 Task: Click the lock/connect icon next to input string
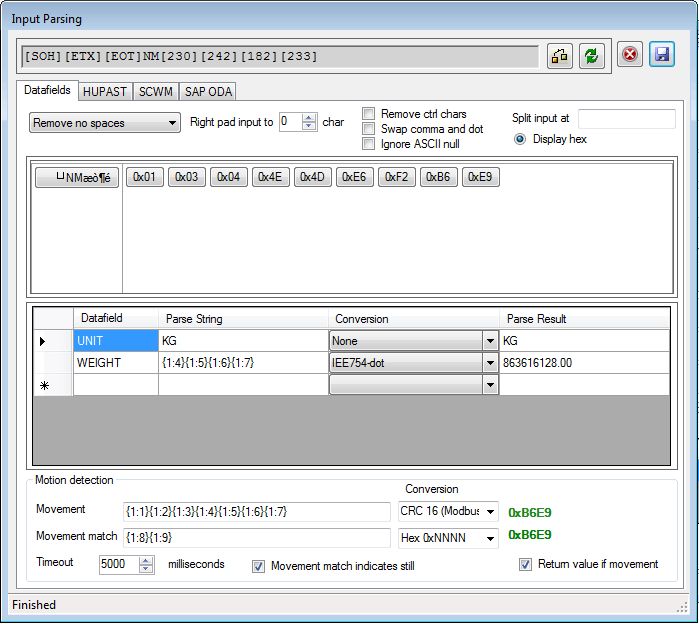click(x=559, y=56)
